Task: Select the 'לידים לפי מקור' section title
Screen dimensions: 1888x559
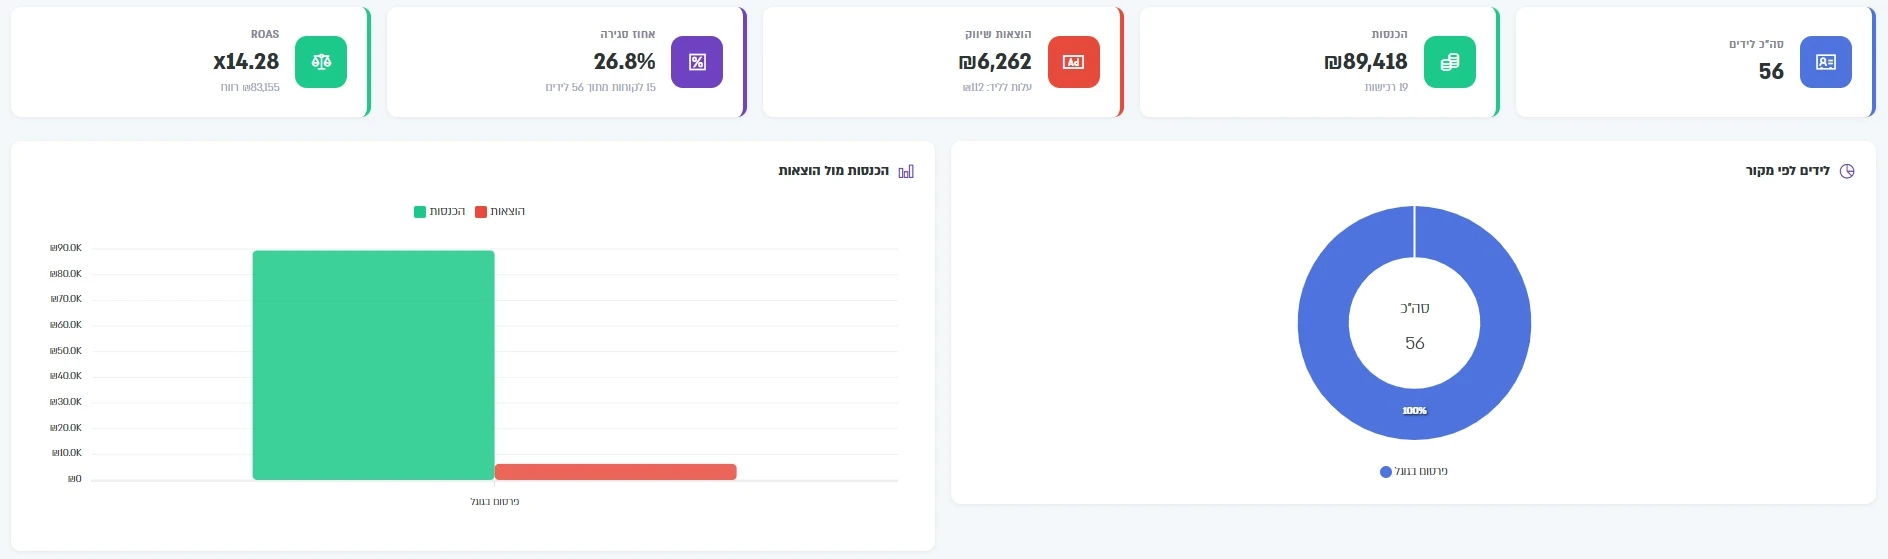Action: click(x=1788, y=171)
